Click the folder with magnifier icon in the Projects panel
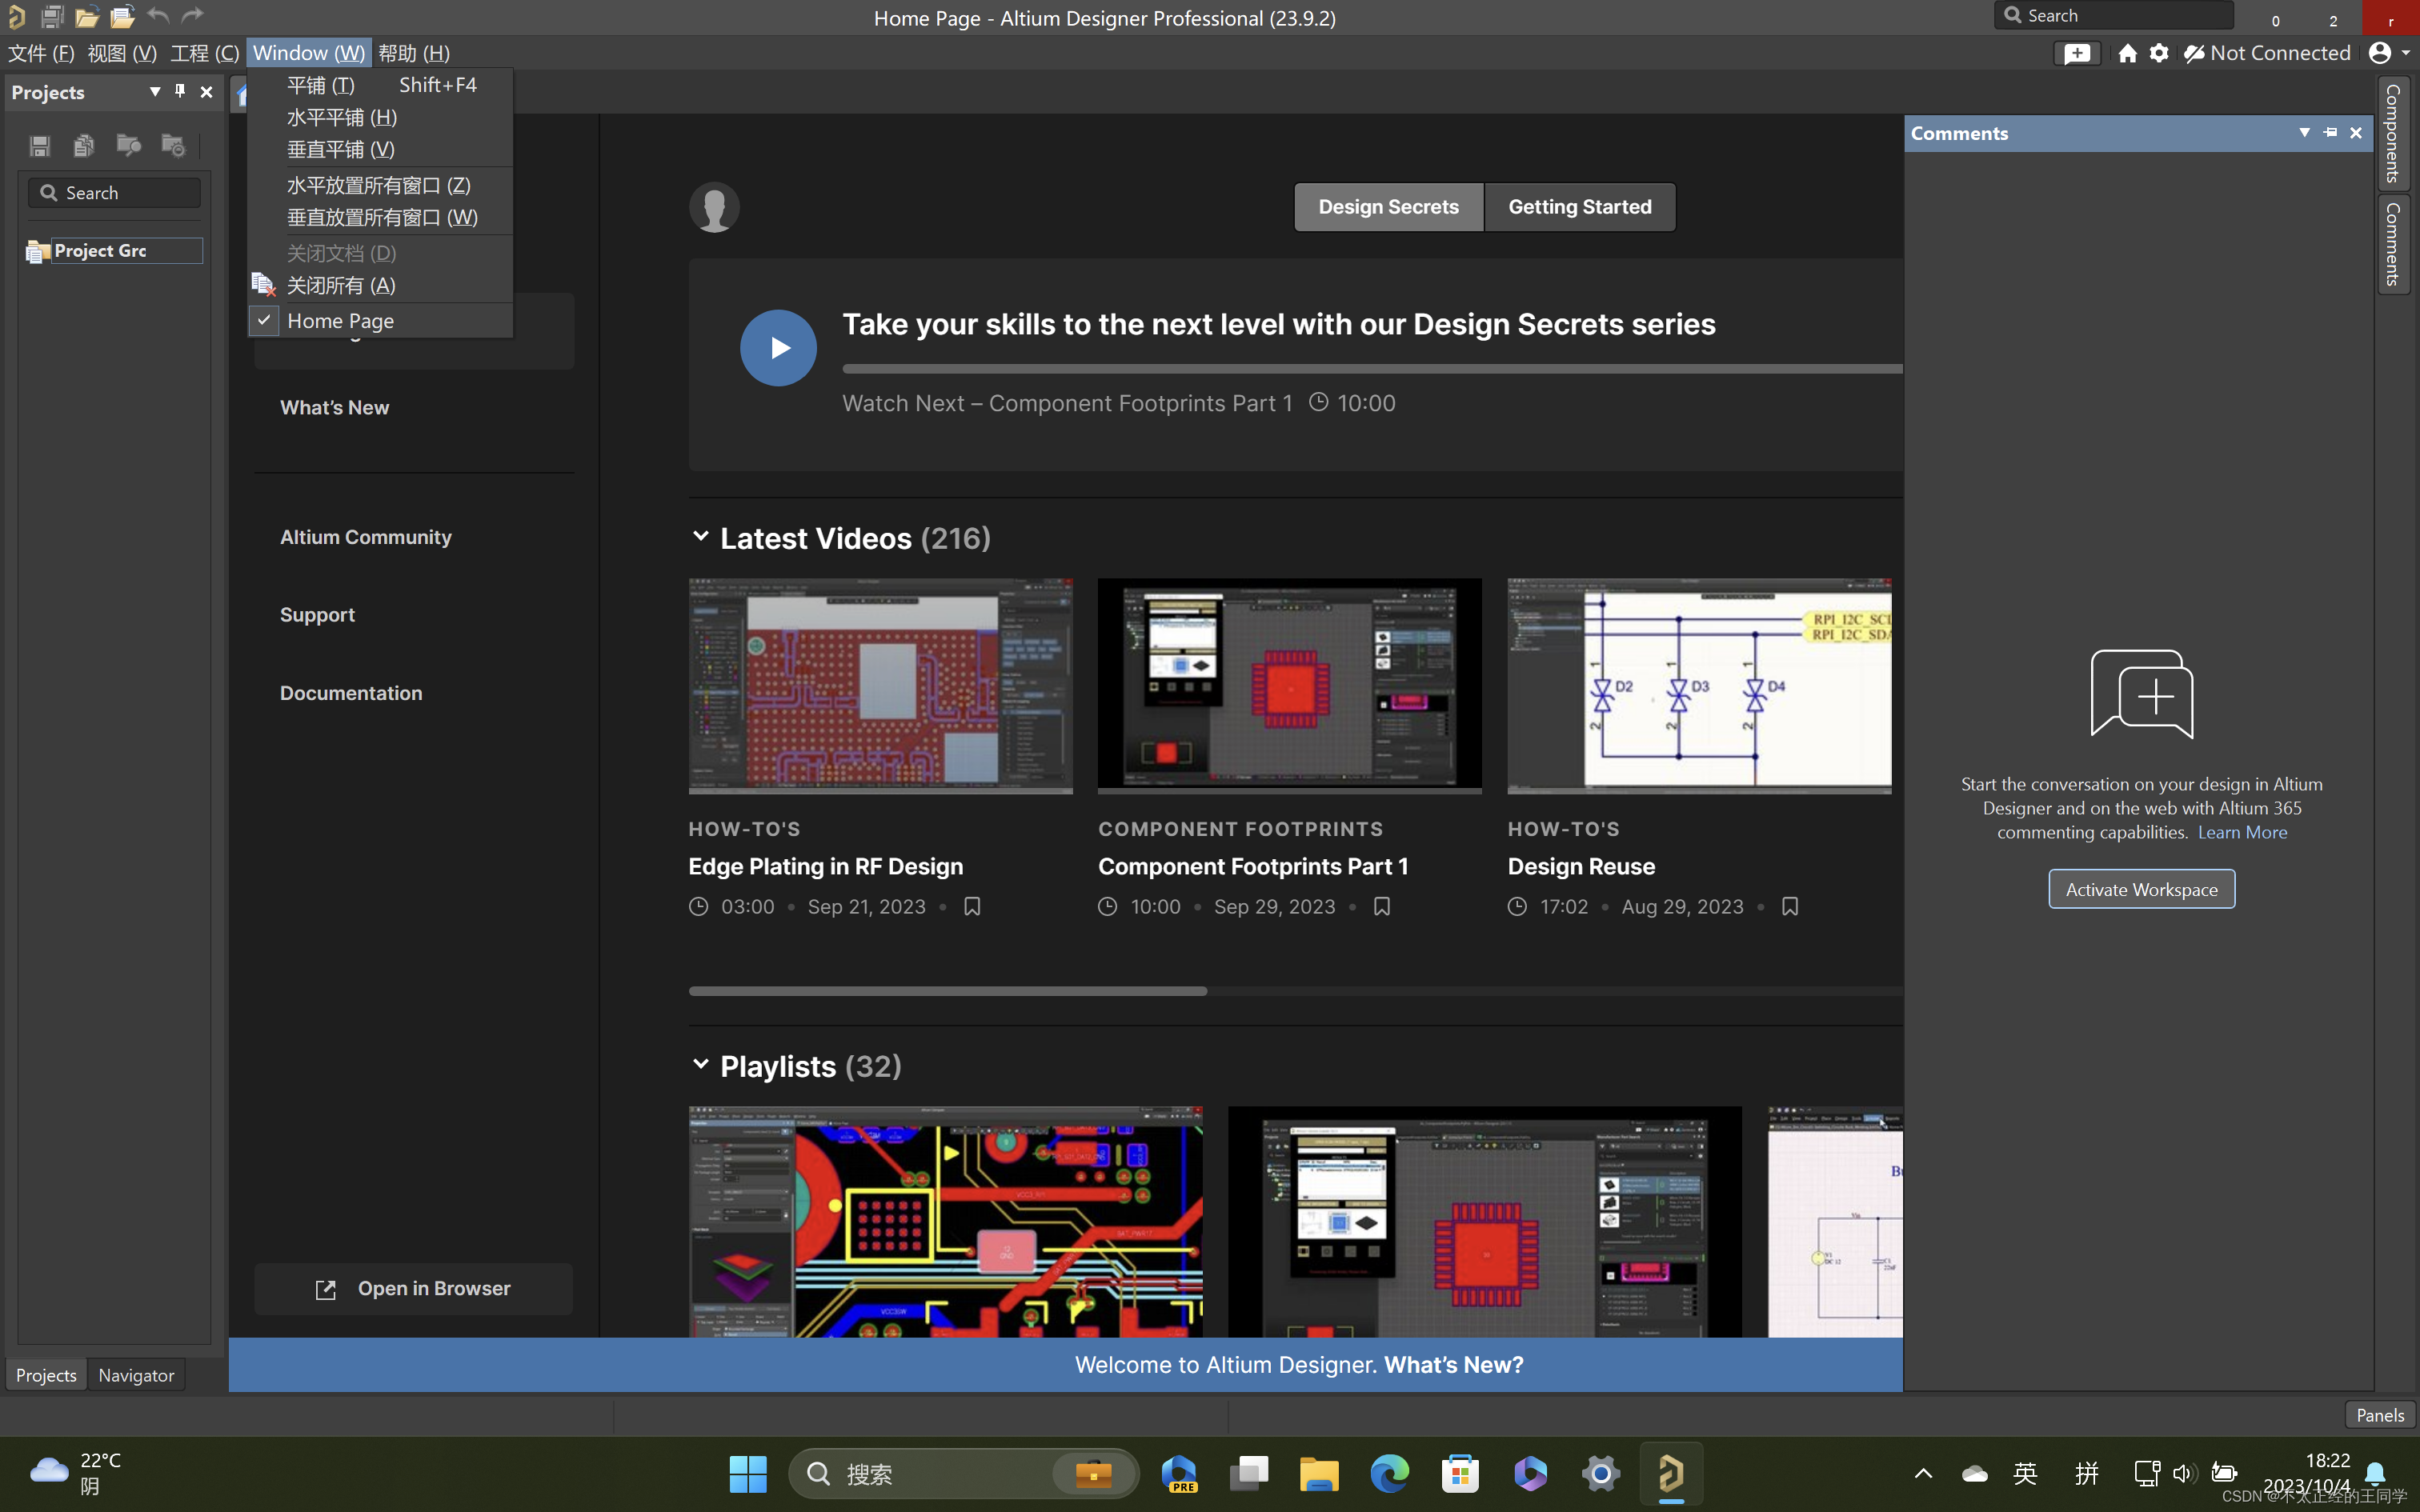The image size is (2420, 1512). 128,146
